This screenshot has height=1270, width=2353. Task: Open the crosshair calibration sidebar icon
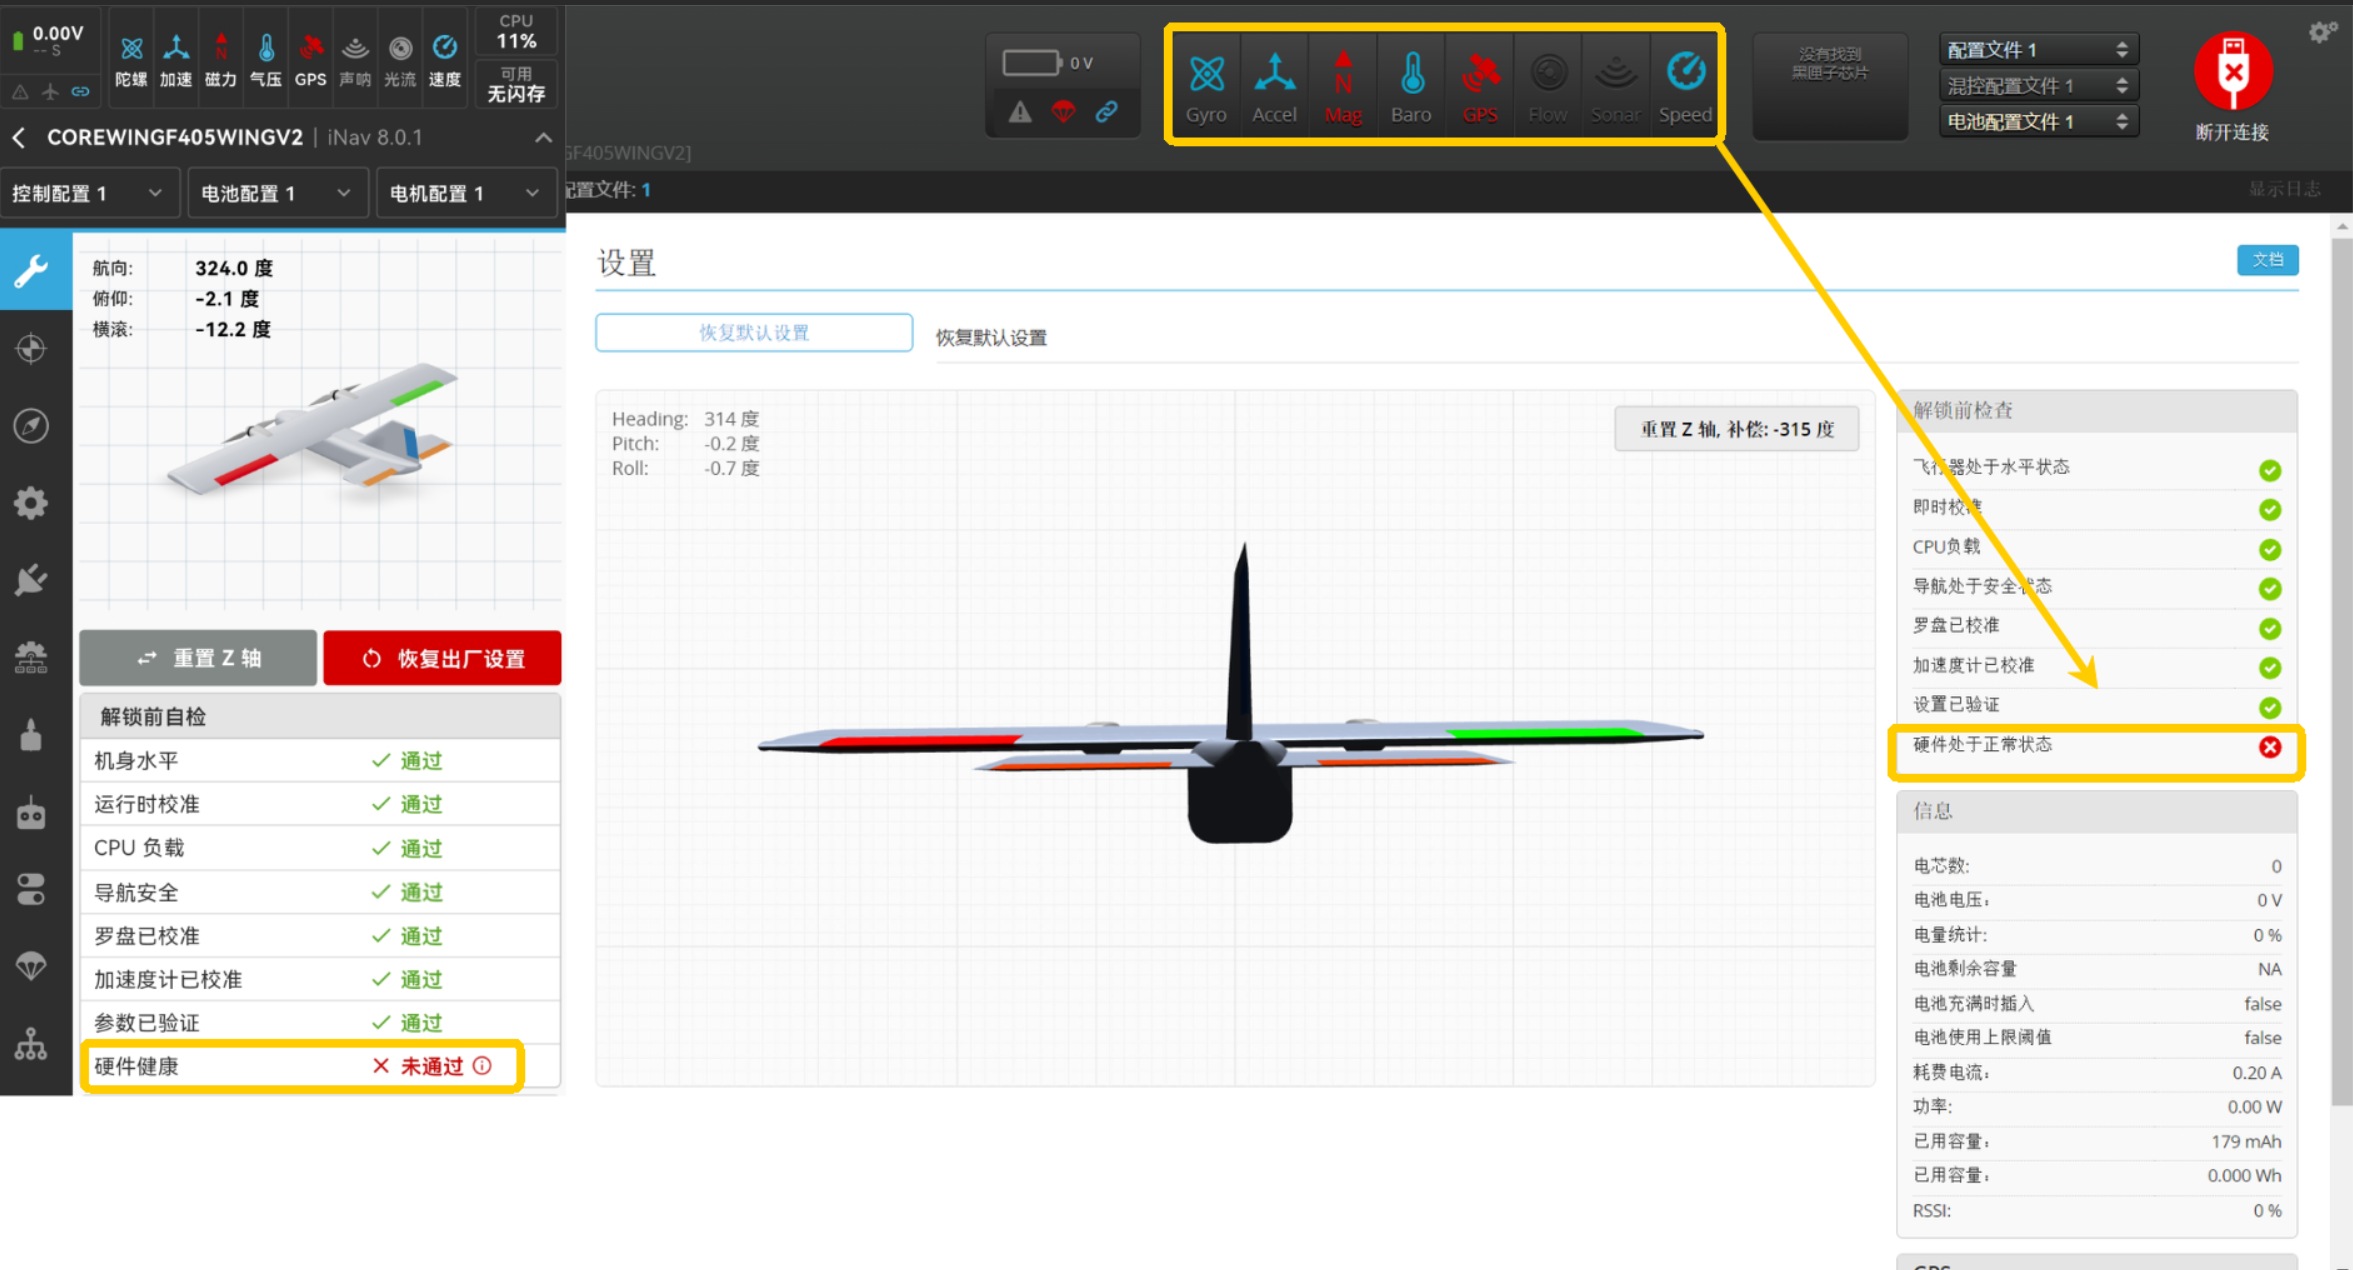[32, 348]
